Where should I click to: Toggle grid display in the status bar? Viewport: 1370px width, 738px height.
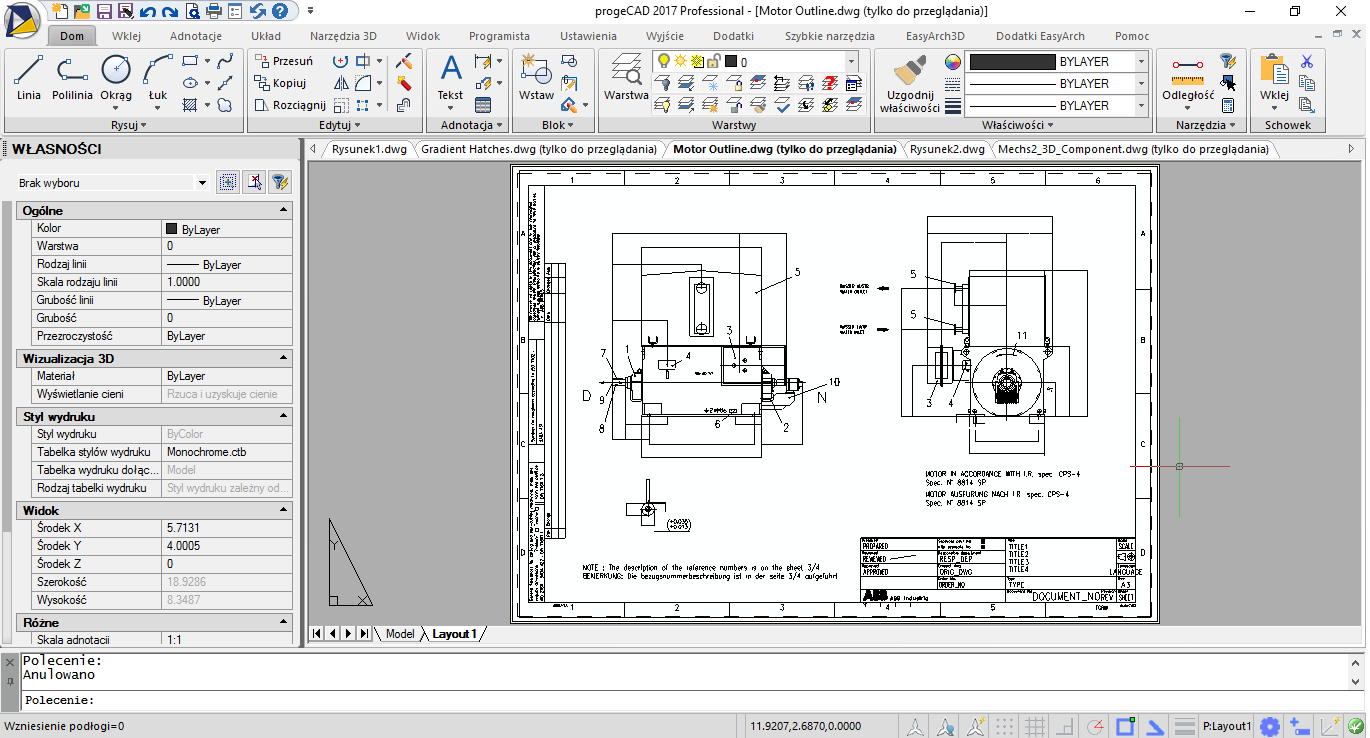pos(1036,726)
